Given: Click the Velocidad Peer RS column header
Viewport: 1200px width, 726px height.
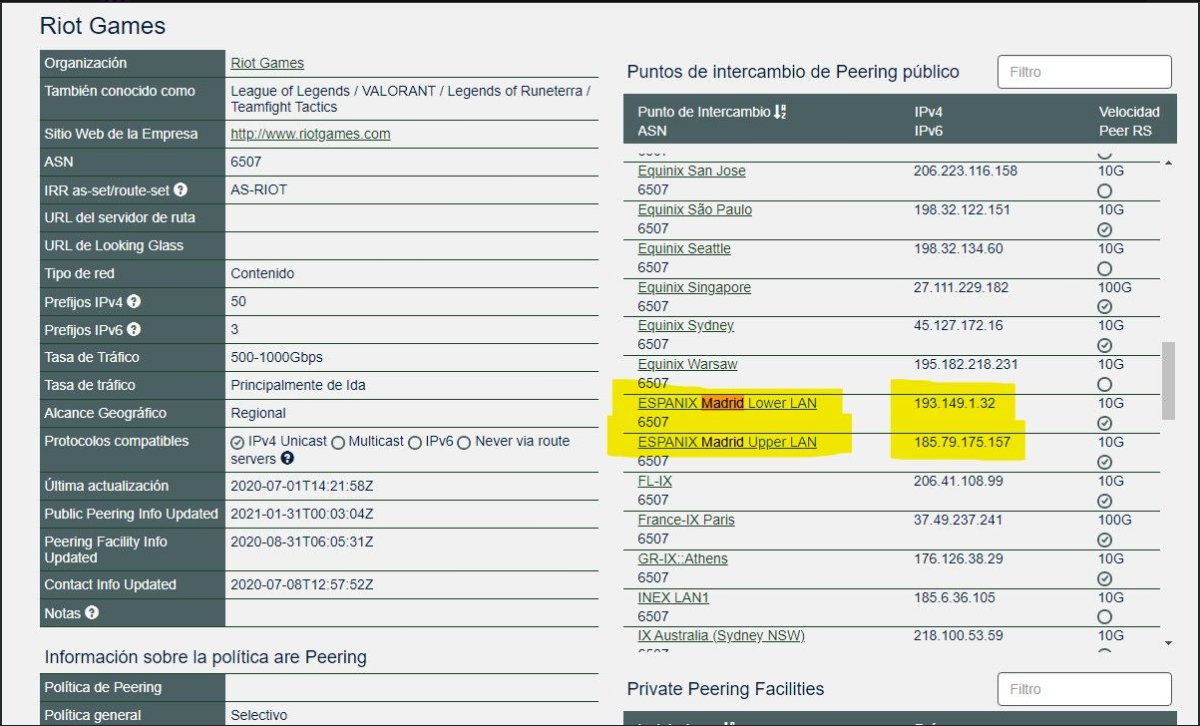Looking at the screenshot, I should click(1129, 121).
